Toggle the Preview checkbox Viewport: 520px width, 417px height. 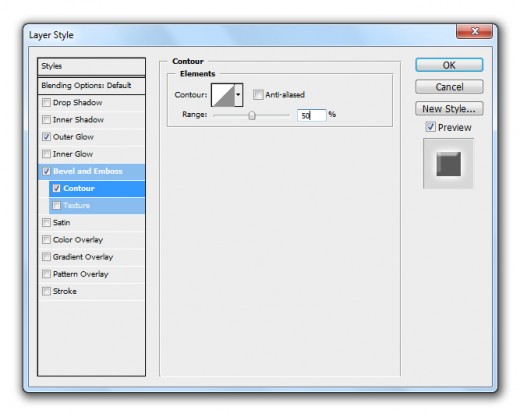430,127
